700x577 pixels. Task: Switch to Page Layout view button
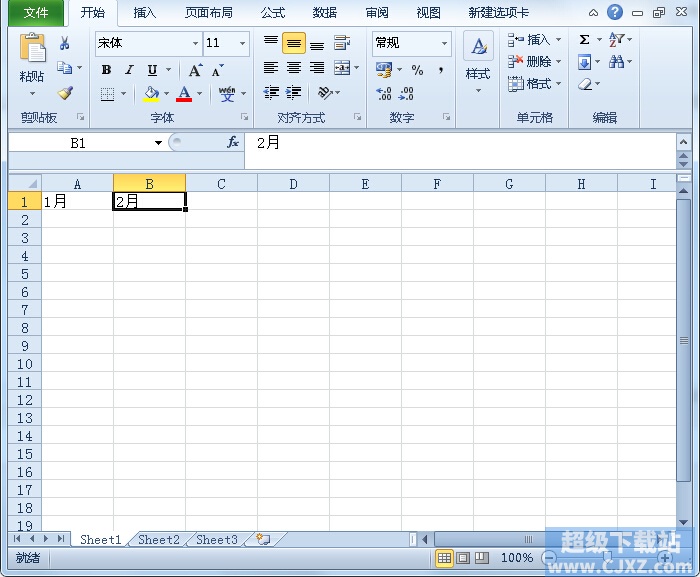click(x=463, y=557)
